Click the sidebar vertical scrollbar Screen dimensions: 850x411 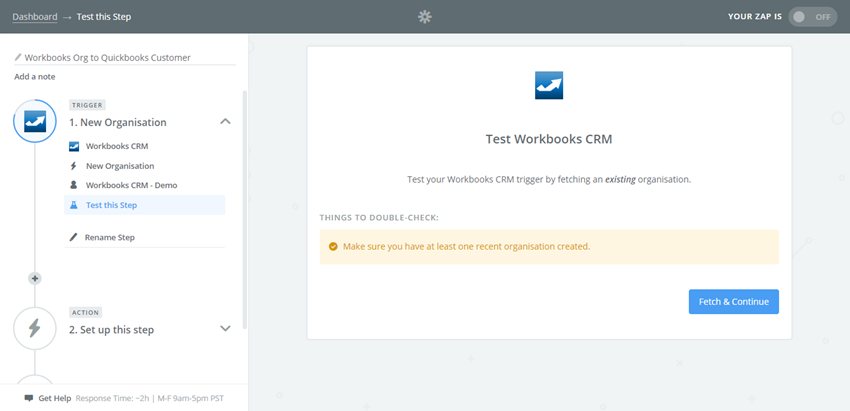245,210
